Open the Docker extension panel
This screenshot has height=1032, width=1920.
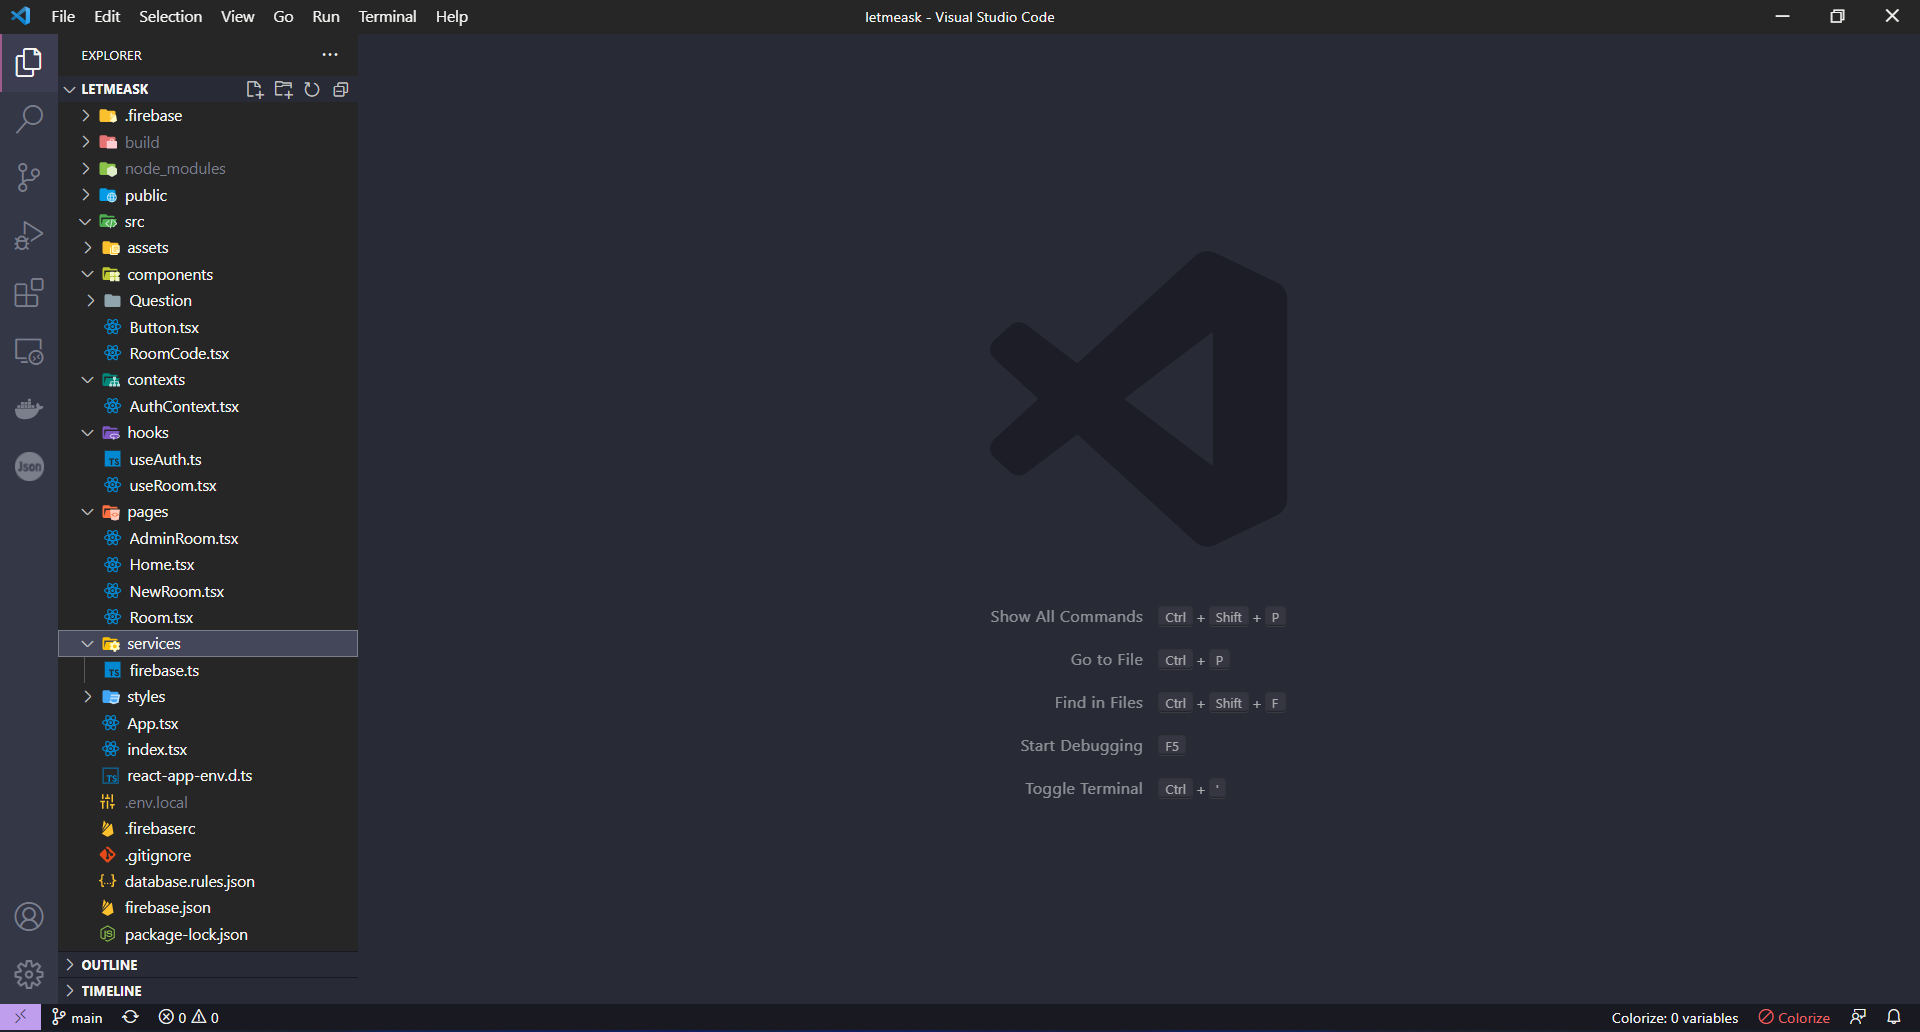click(29, 408)
